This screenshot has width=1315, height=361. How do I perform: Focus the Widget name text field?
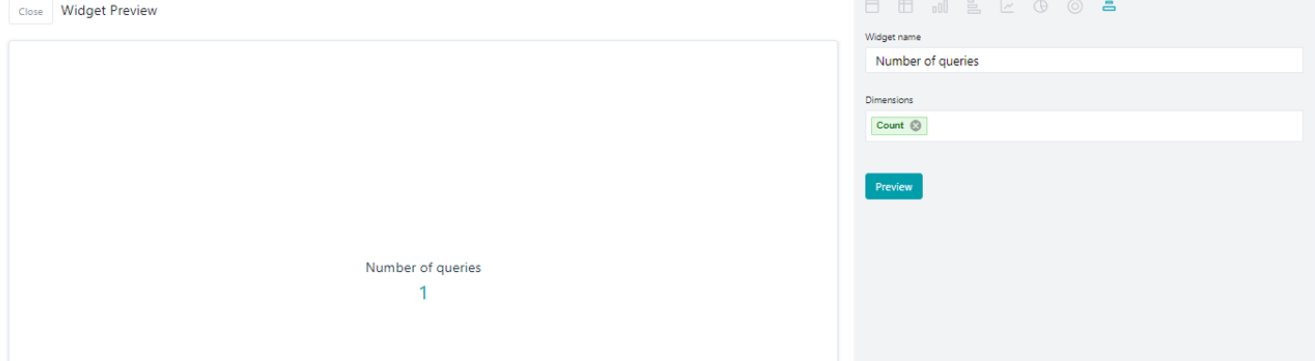[x=1084, y=60]
